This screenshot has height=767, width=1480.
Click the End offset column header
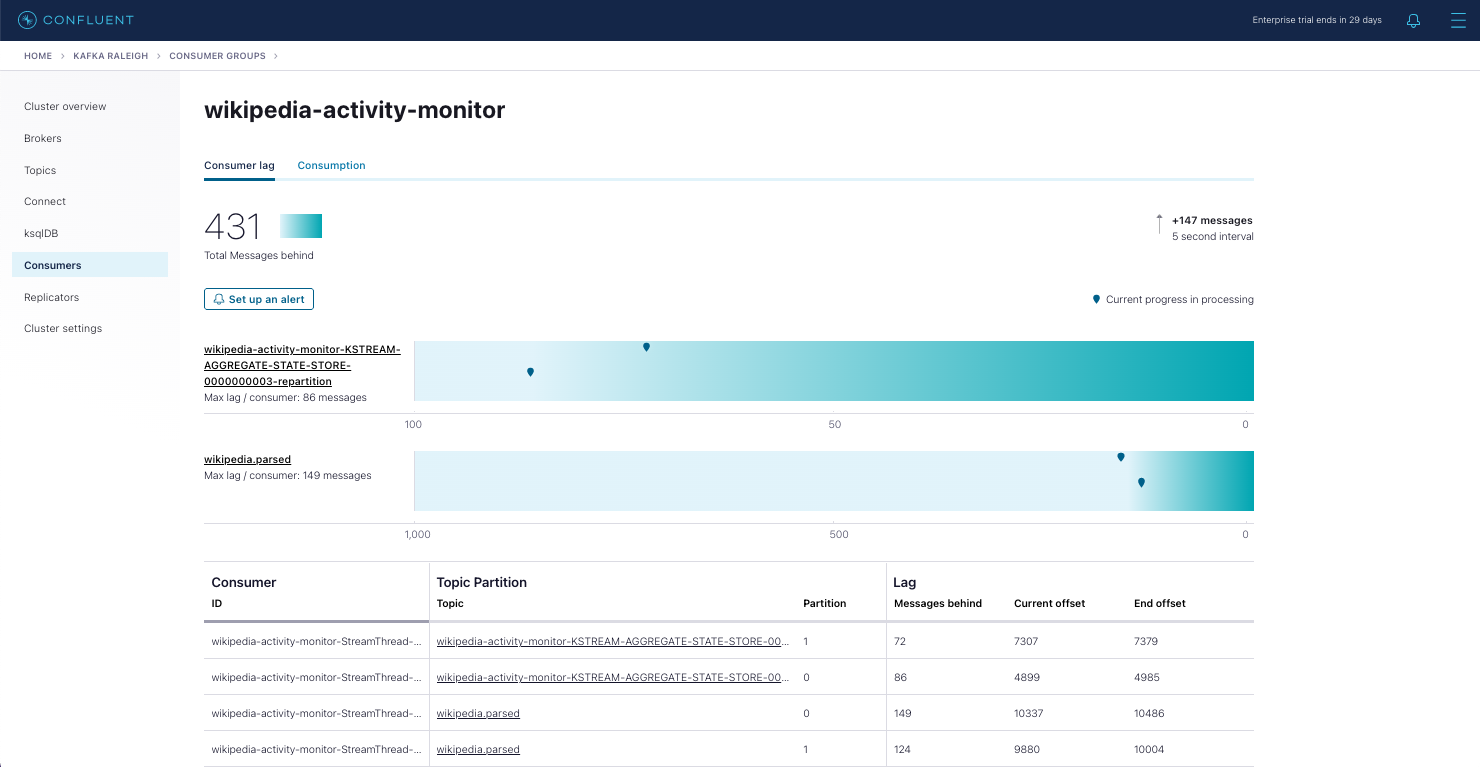click(1160, 603)
